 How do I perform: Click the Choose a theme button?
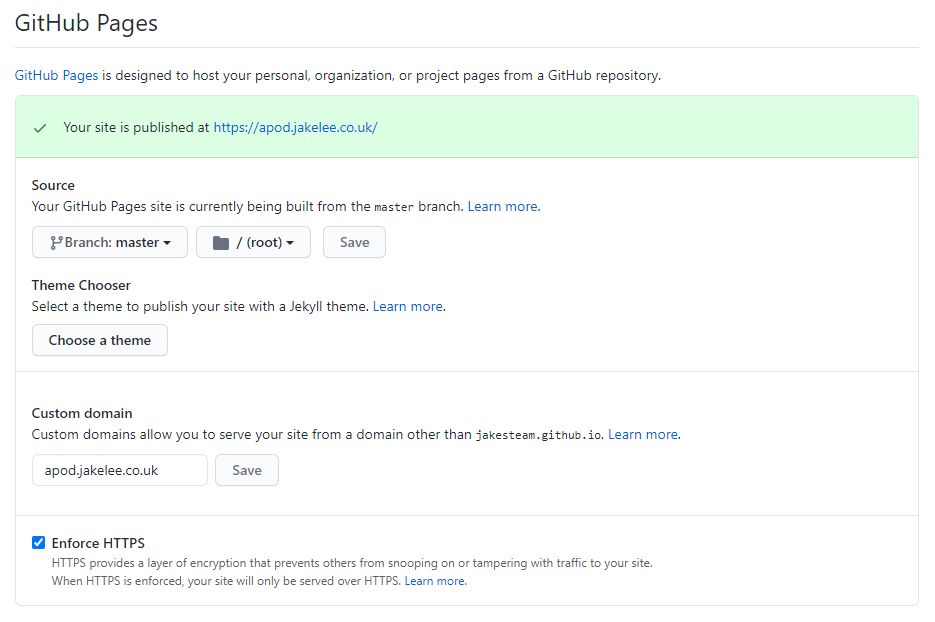[x=100, y=340]
